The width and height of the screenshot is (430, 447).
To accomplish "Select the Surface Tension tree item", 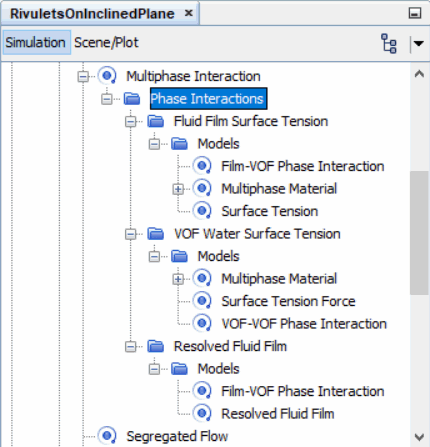I will coord(270,211).
